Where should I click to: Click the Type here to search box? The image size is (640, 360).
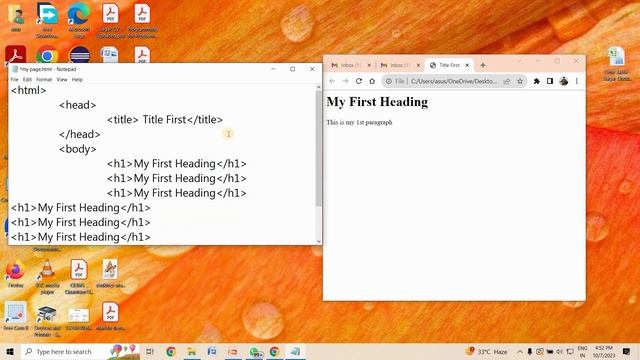[80, 351]
